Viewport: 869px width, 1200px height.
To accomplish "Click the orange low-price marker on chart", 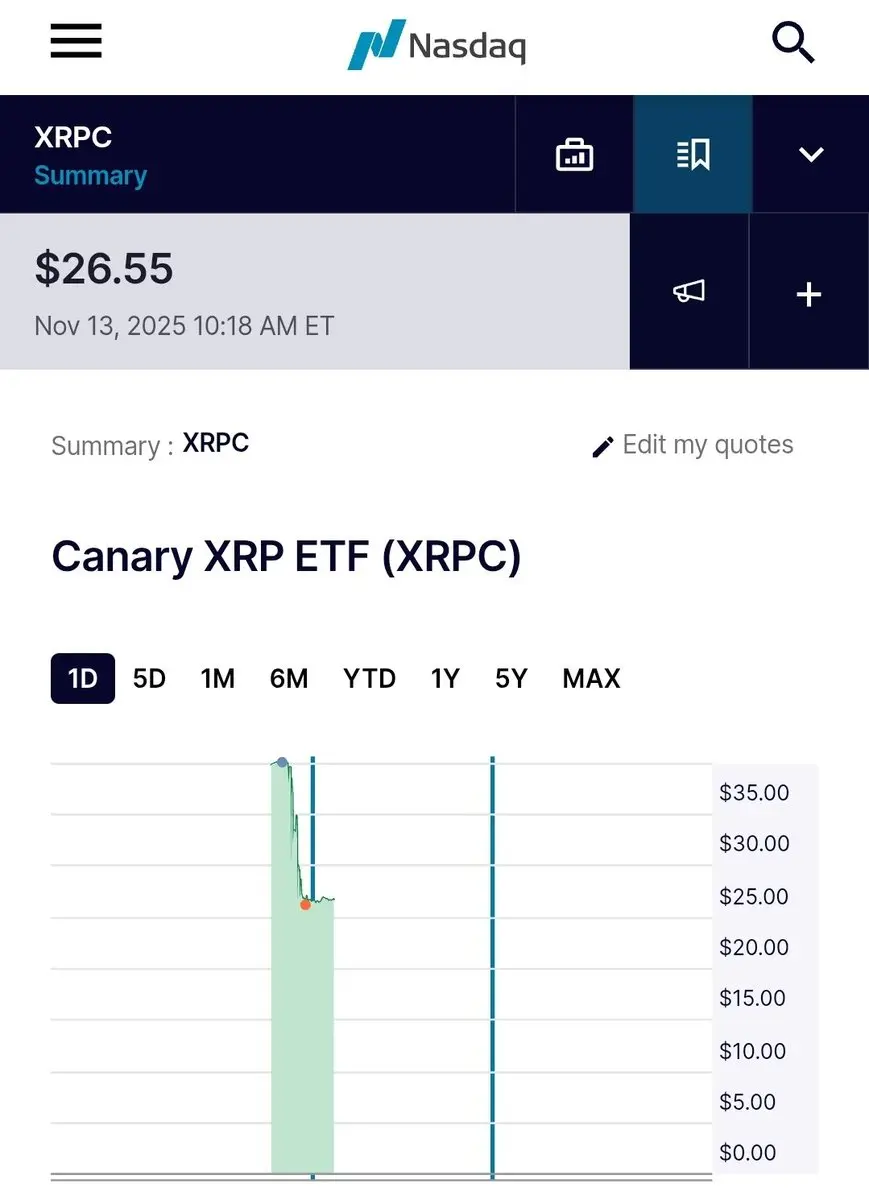I will (x=305, y=904).
